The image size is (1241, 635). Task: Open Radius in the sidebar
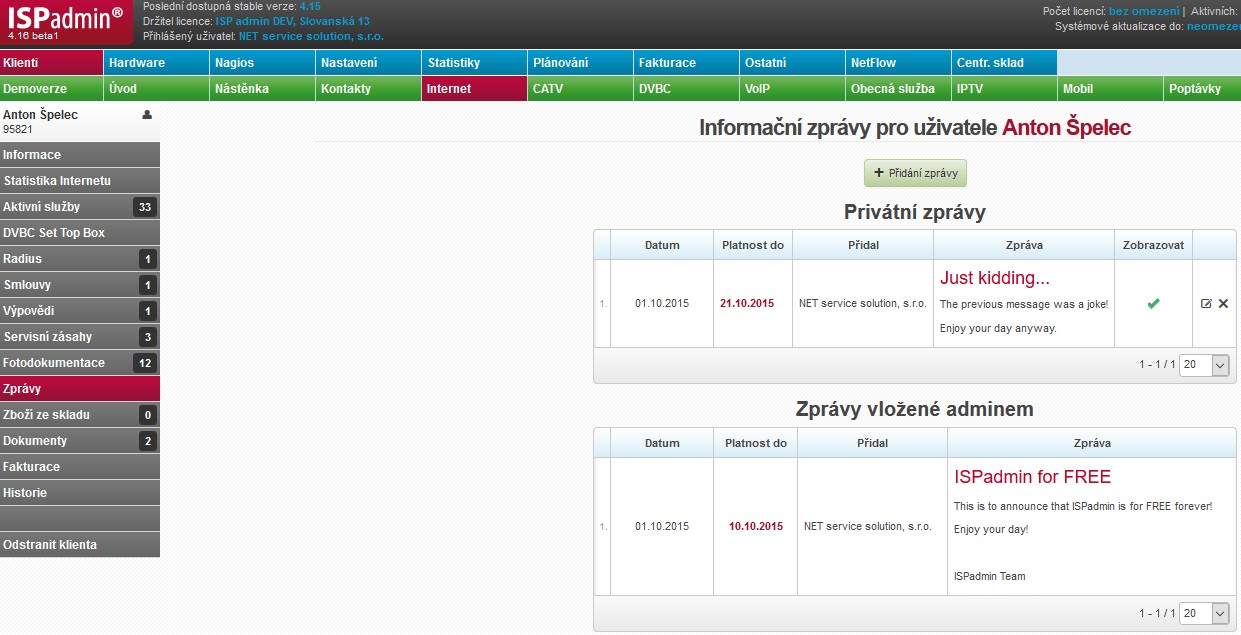[x=80, y=259]
